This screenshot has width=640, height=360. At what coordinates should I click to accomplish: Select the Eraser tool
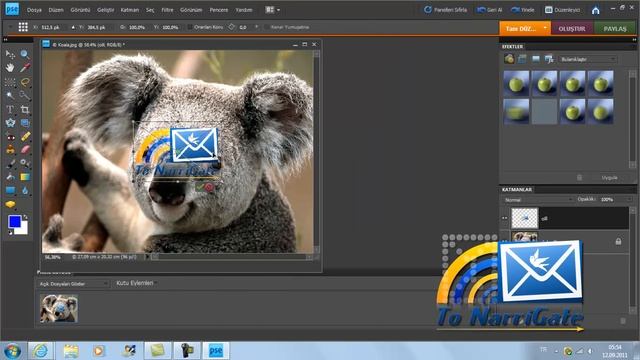pos(25,149)
